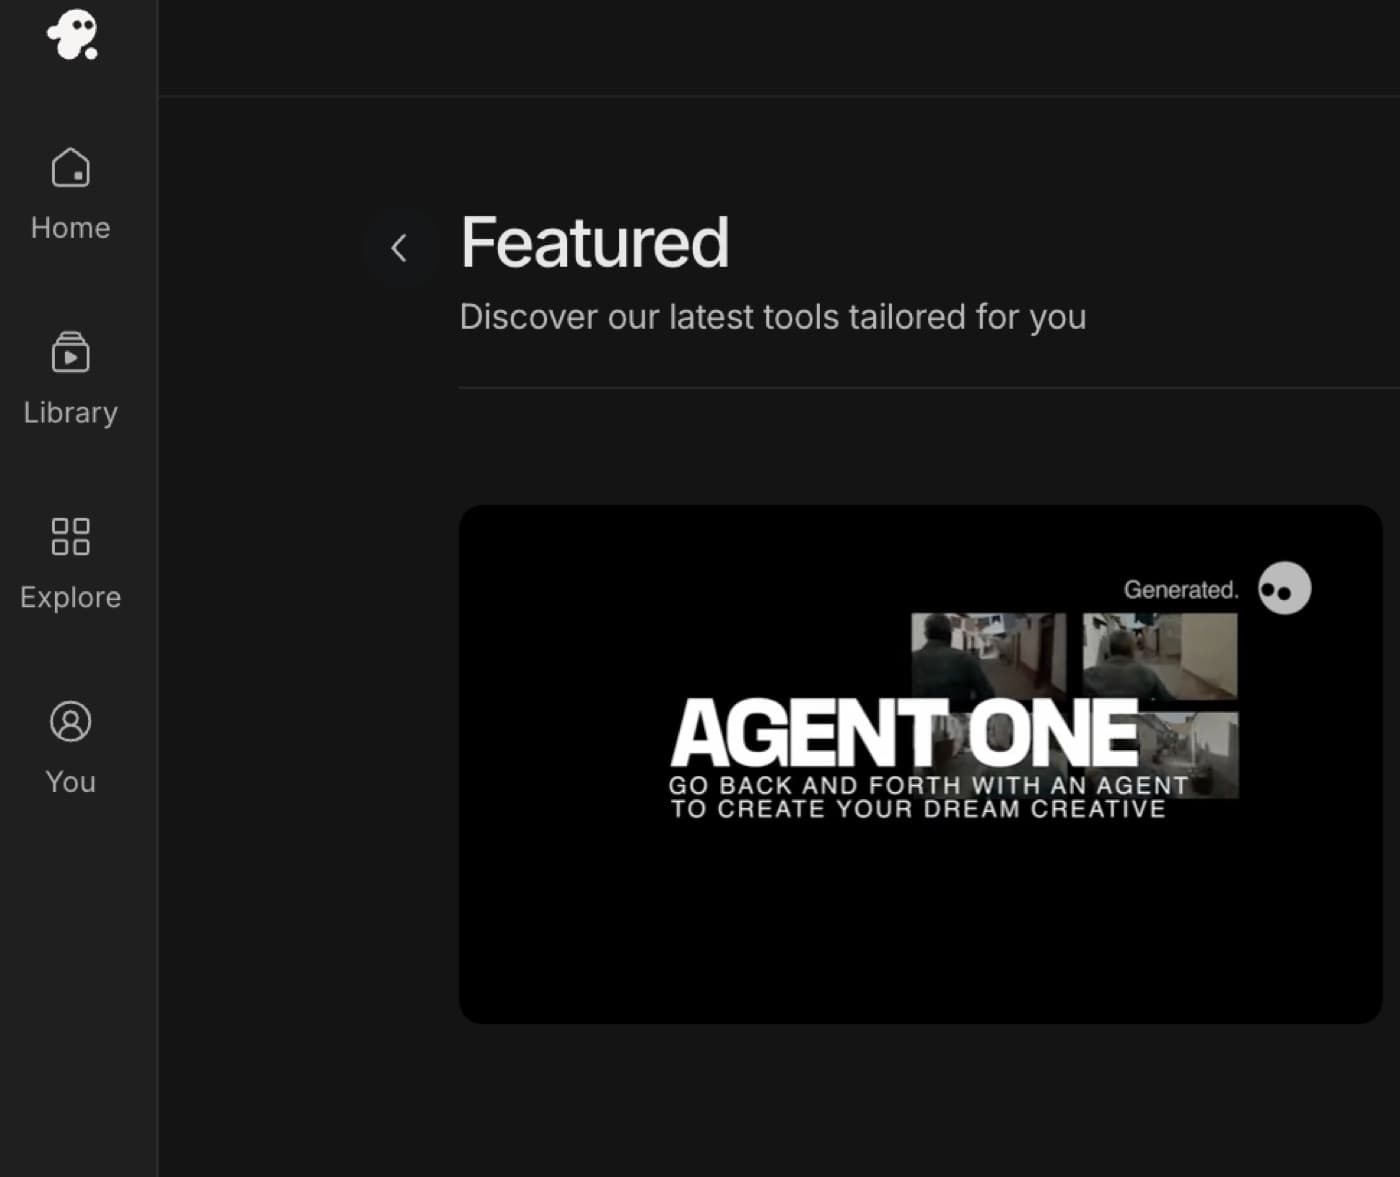Open the You profile icon
This screenshot has width=1400, height=1177.
point(70,721)
